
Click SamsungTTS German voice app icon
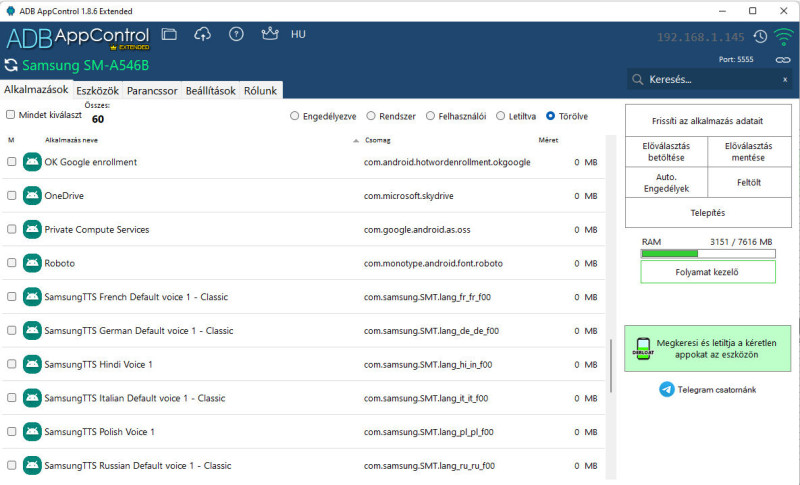click(32, 330)
